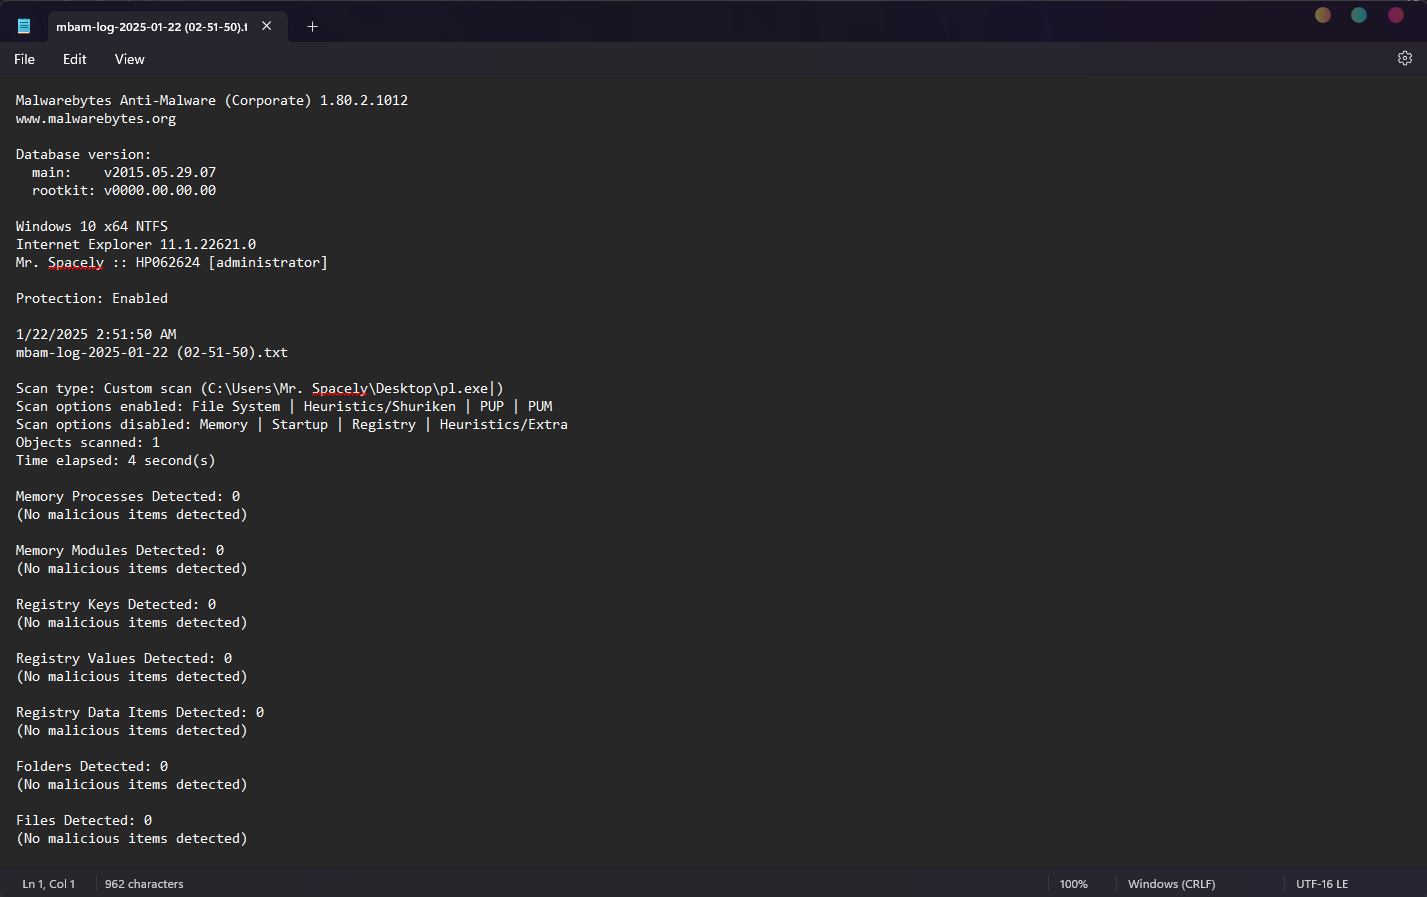Click the Notepad app icon in title bar
Viewport: 1427px width, 897px height.
pos(24,26)
